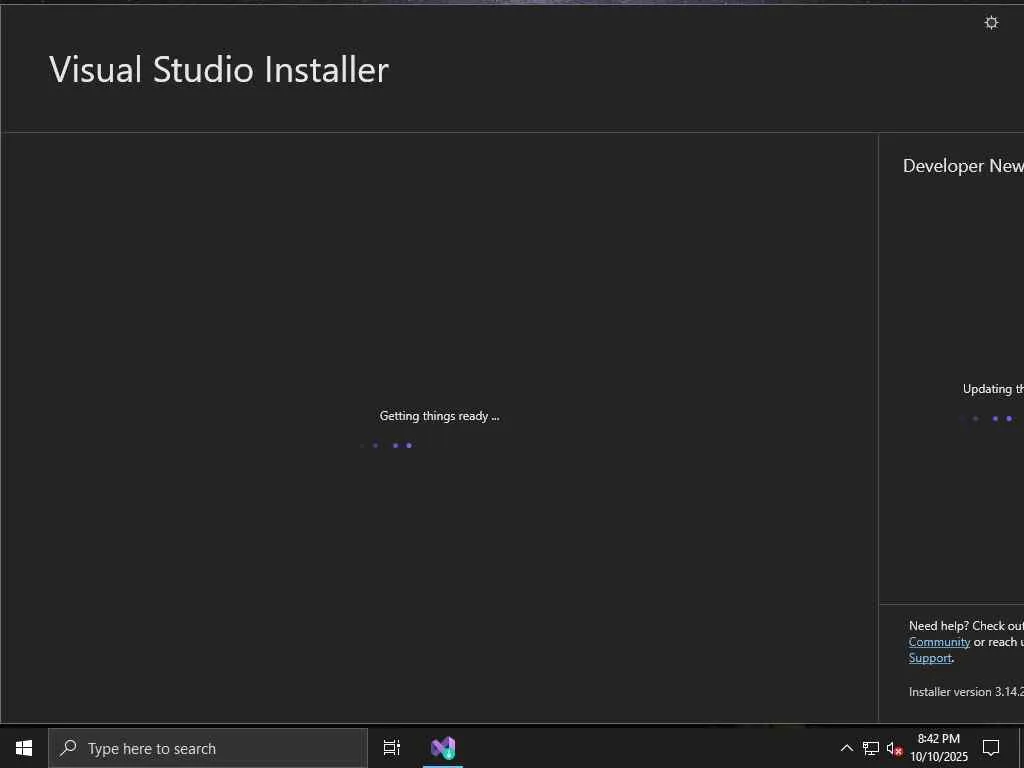Click the search magnifier icon in taskbar
Viewport: 1024px width, 768px height.
(68, 748)
